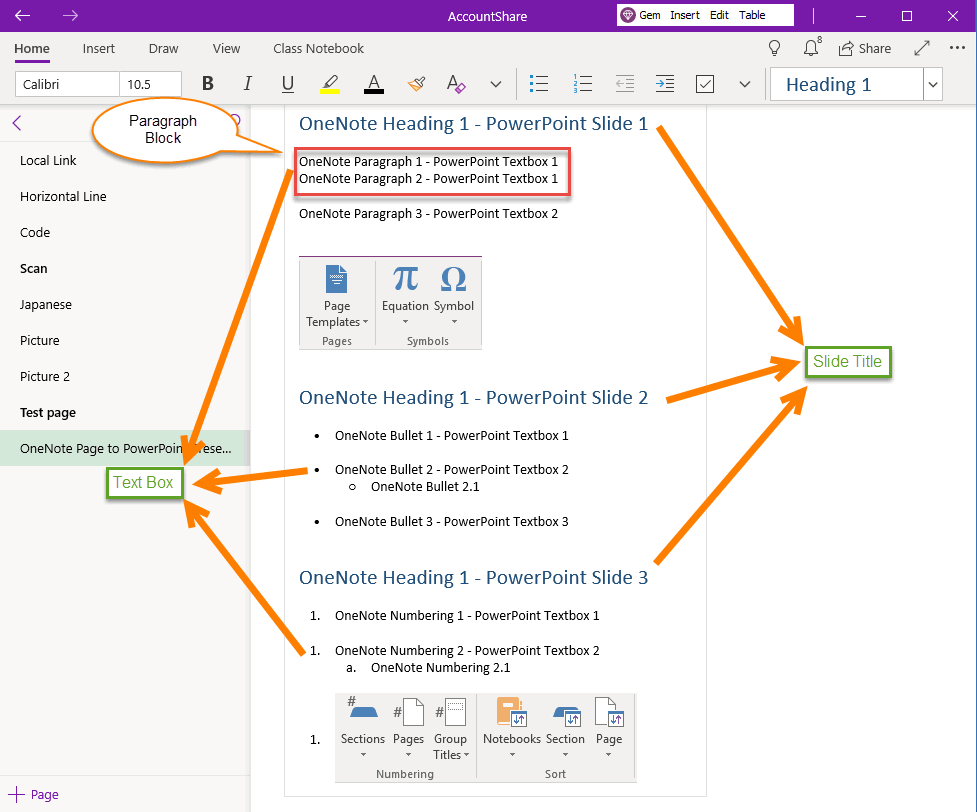Click the OneNote Bullet 3 line
977x812 pixels.
coord(452,522)
